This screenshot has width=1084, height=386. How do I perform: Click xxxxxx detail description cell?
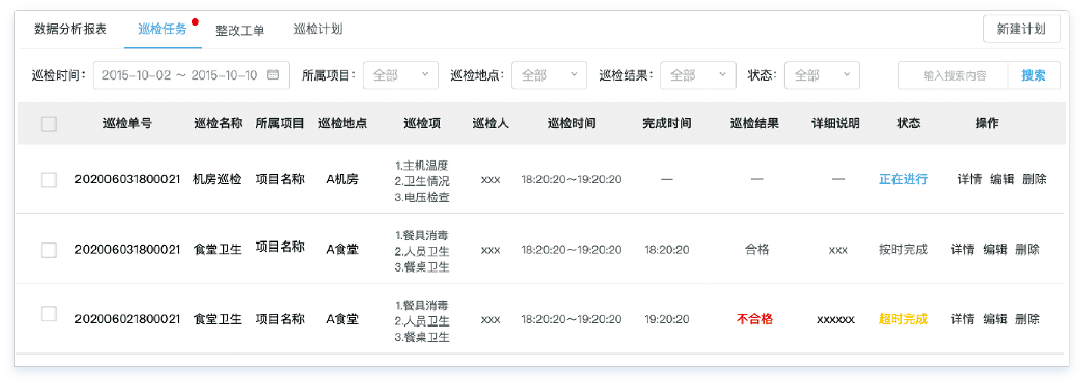pyautogui.click(x=836, y=320)
